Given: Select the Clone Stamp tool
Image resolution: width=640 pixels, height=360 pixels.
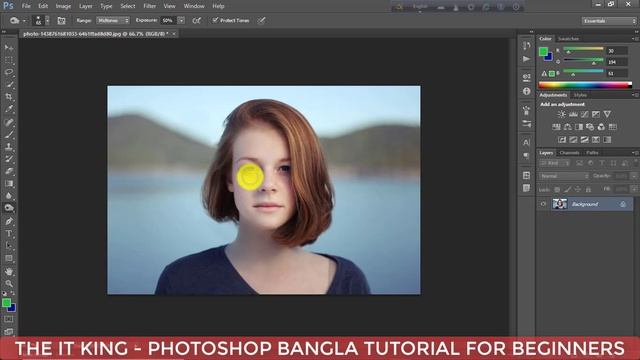Looking at the screenshot, I should [x=9, y=147].
